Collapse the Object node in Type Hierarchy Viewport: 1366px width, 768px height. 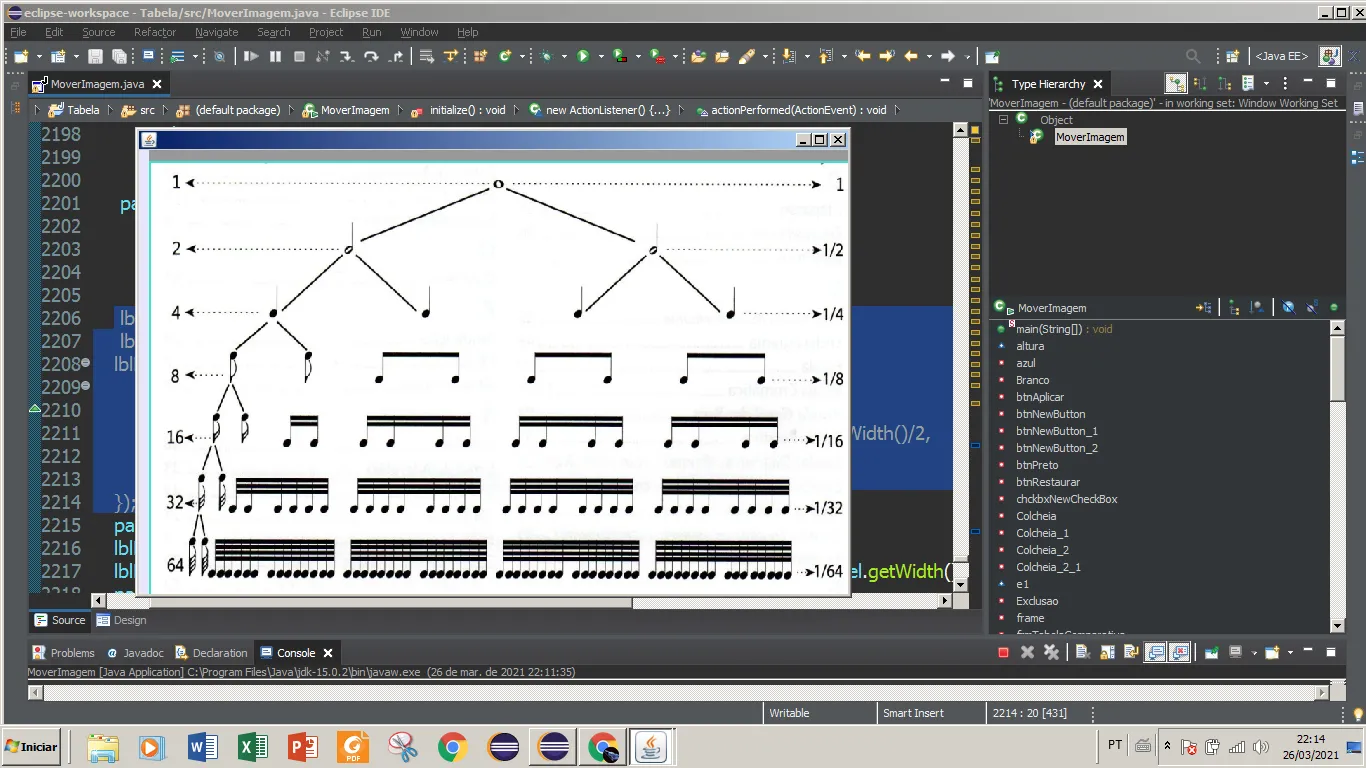pos(1003,120)
